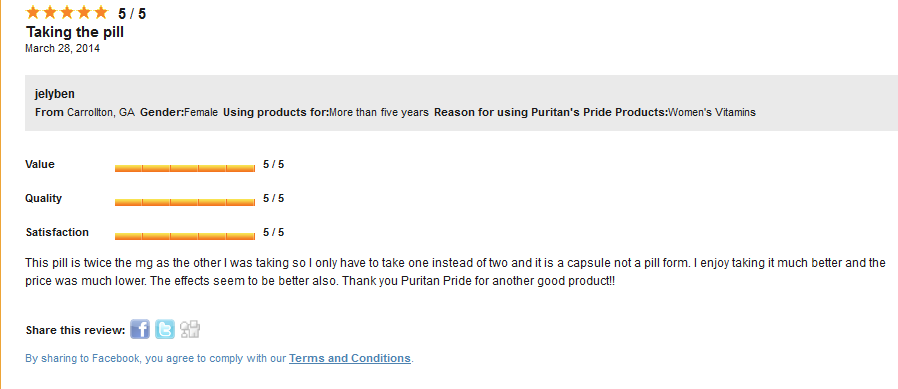Click the fifth orange rating star

click(100, 12)
